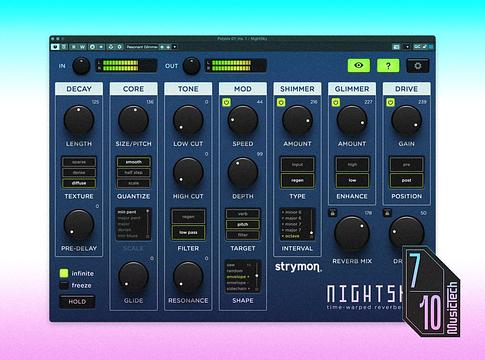Click the HOLD button
Screen dimensions: 485x360
click(77, 302)
